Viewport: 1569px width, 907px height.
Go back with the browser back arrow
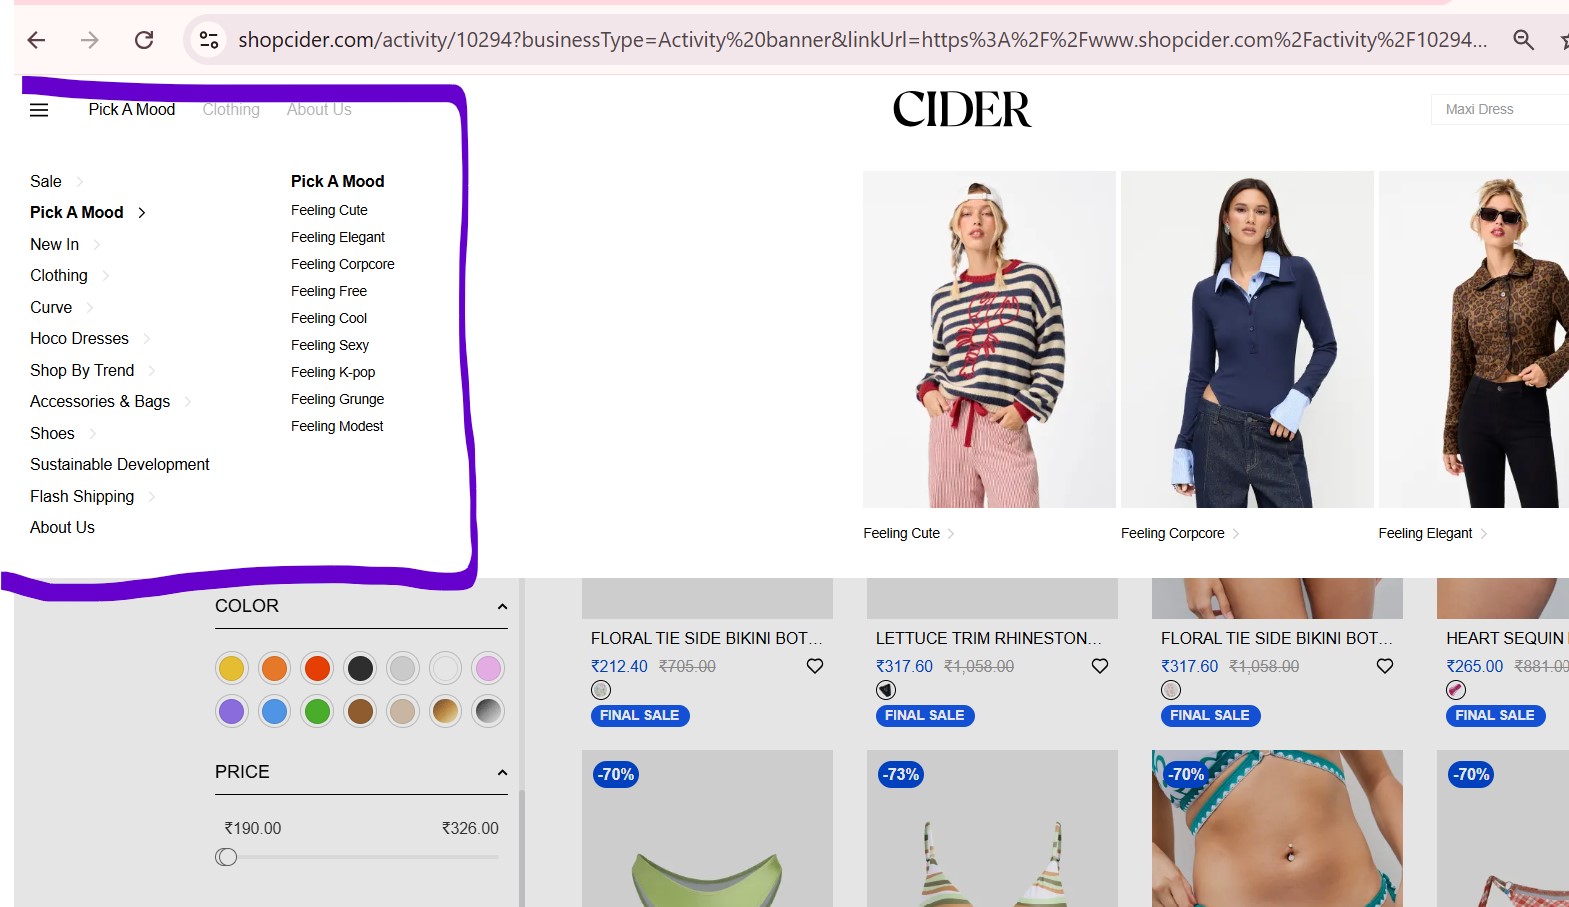[x=37, y=40]
